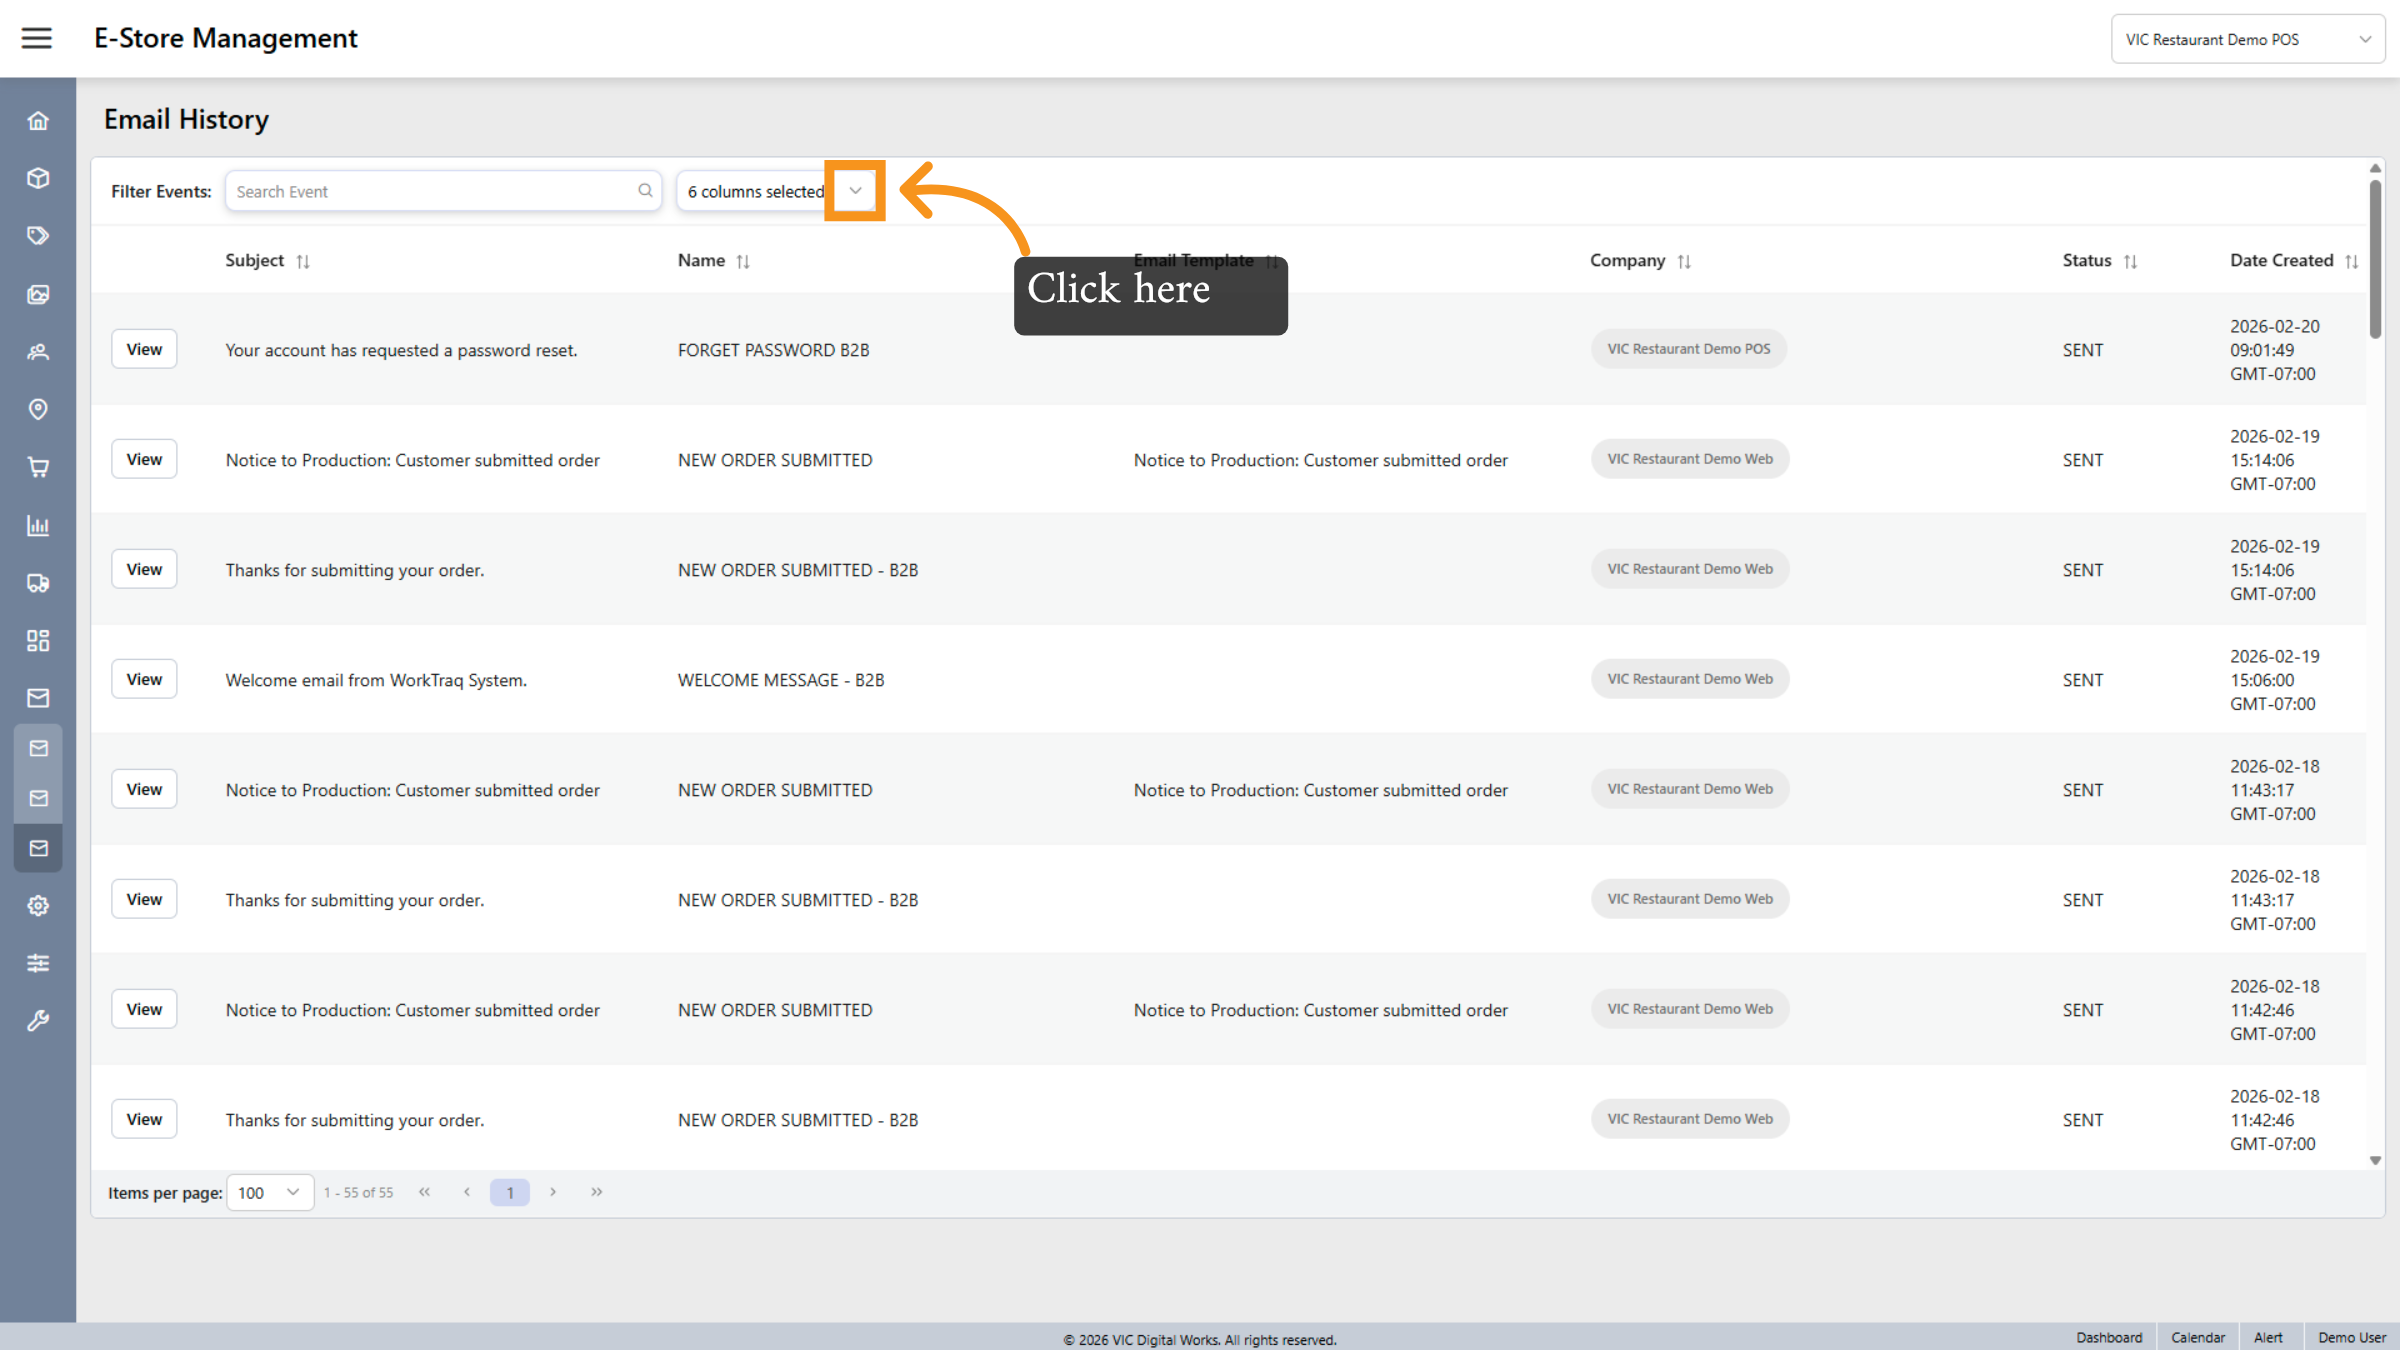Open the Reports bar-chart icon
Image resolution: width=2400 pixels, height=1350 pixels.
(38, 526)
